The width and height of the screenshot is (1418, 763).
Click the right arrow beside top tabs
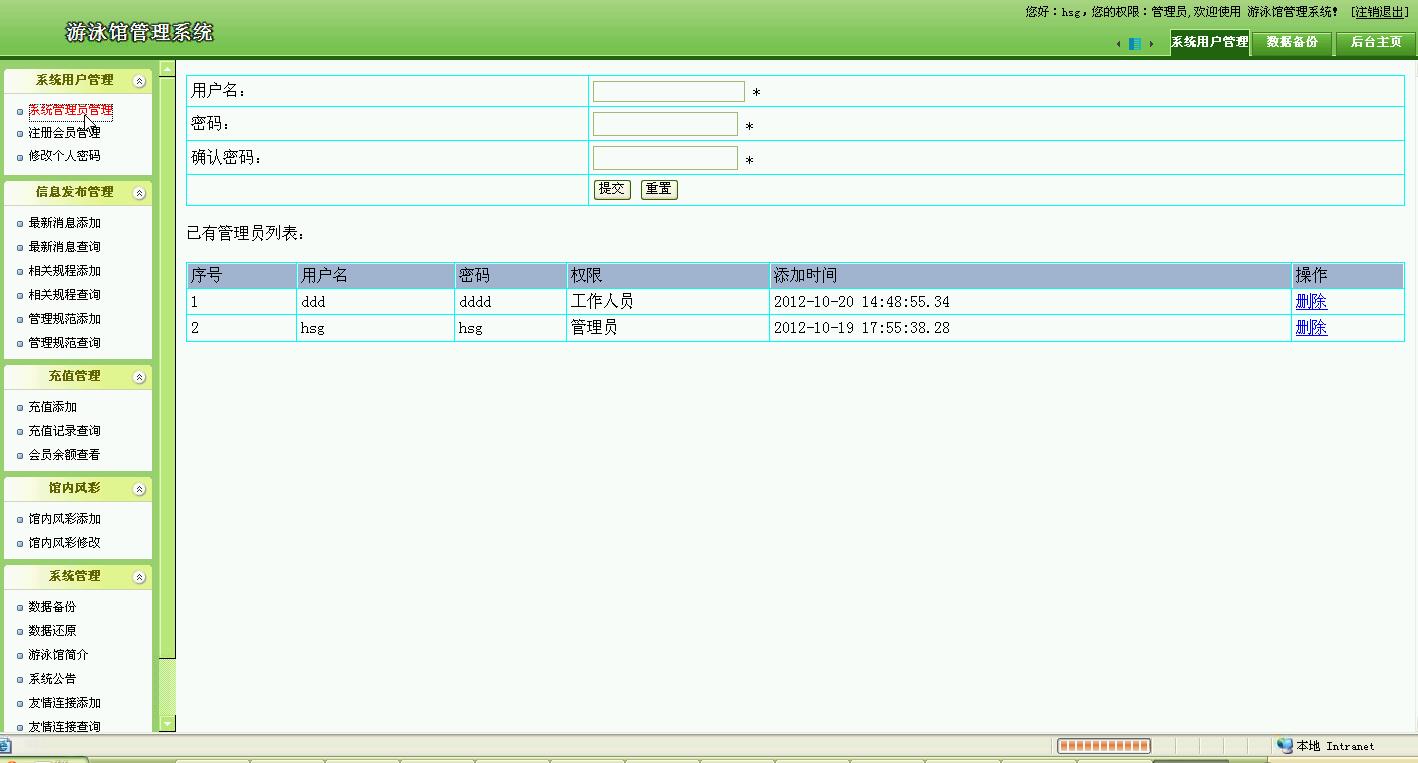[1152, 44]
